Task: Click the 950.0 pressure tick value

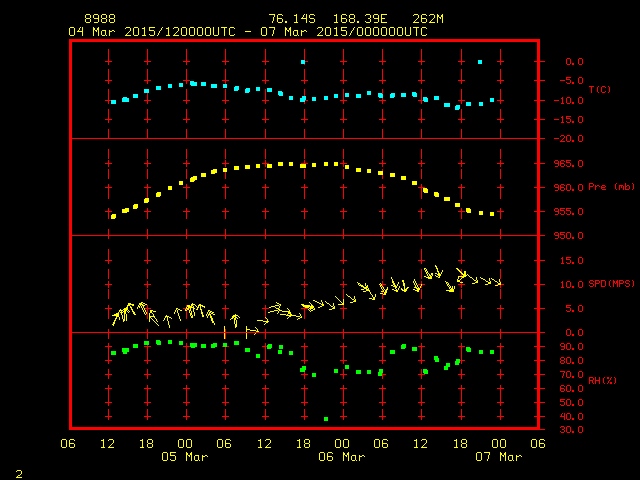Action: click(569, 236)
